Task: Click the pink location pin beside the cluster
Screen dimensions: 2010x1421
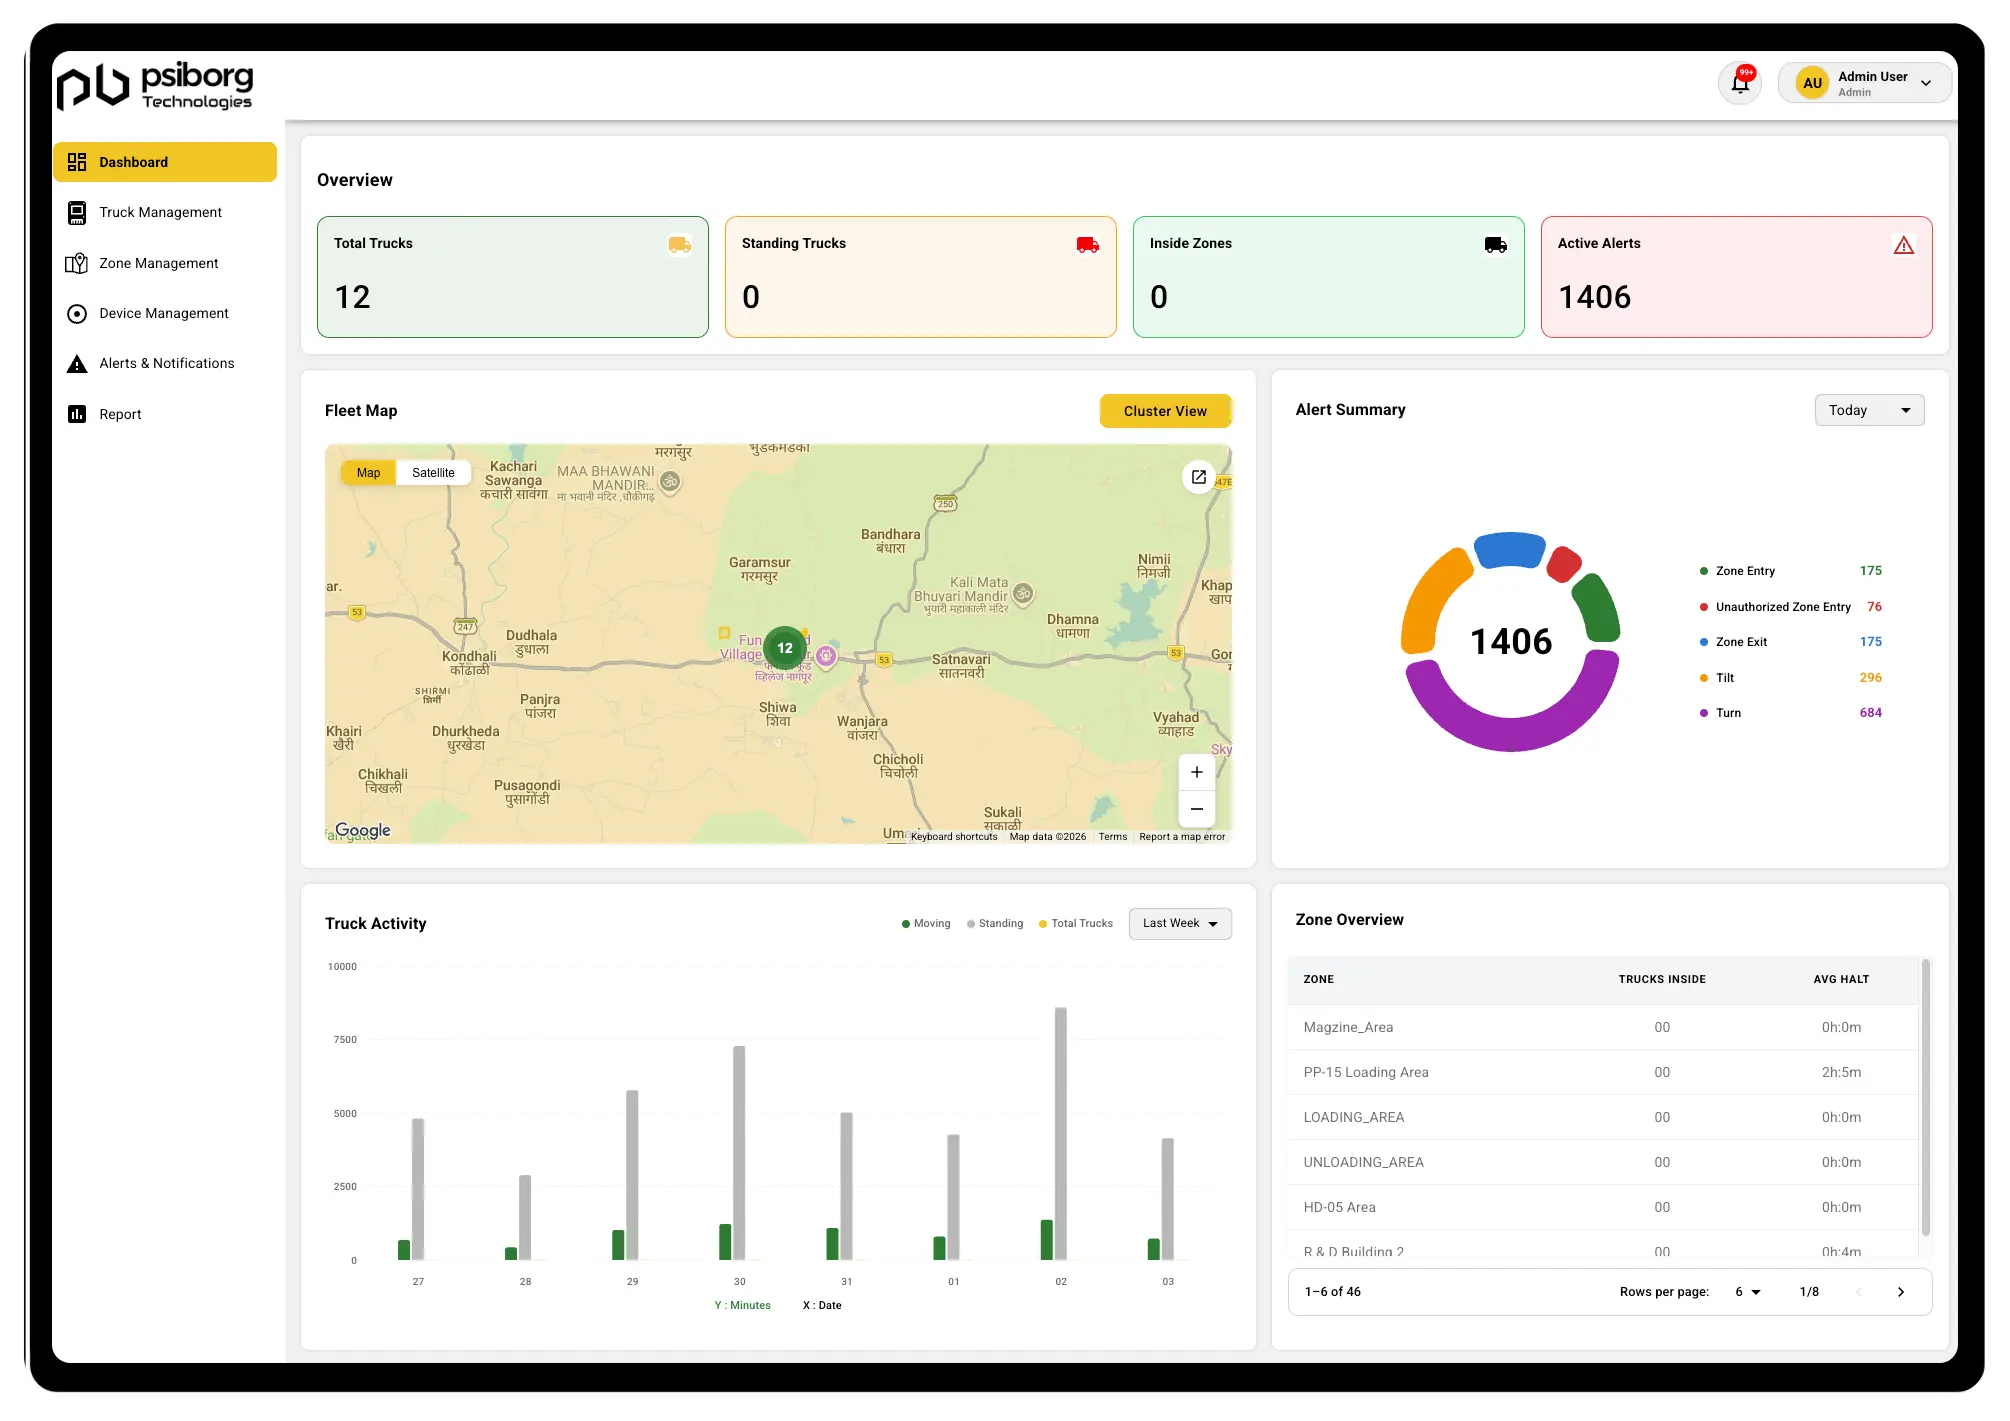Action: [826, 656]
